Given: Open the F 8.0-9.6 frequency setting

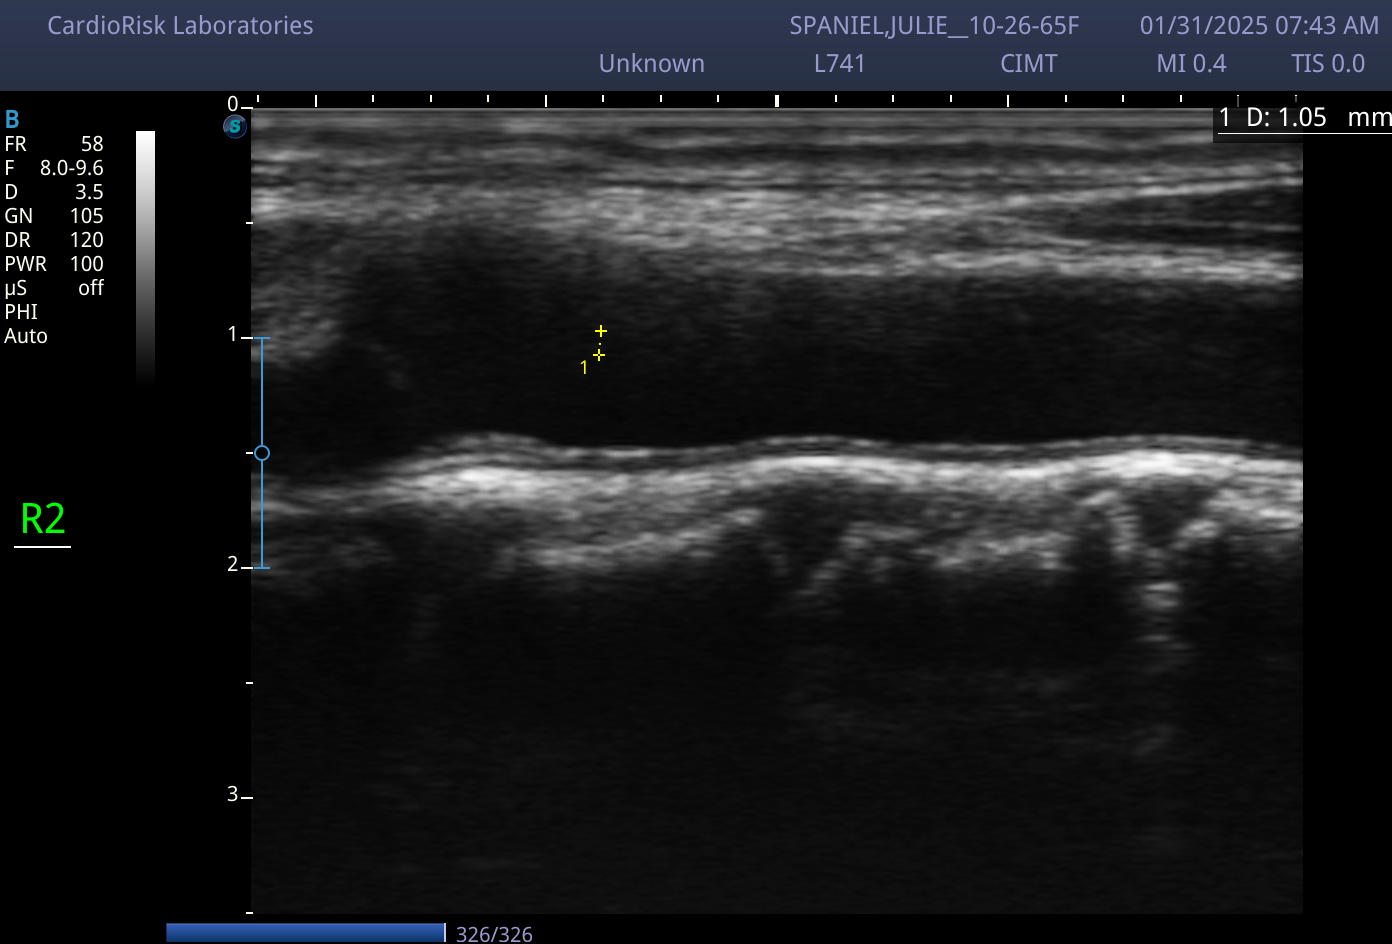Looking at the screenshot, I should tap(54, 168).
